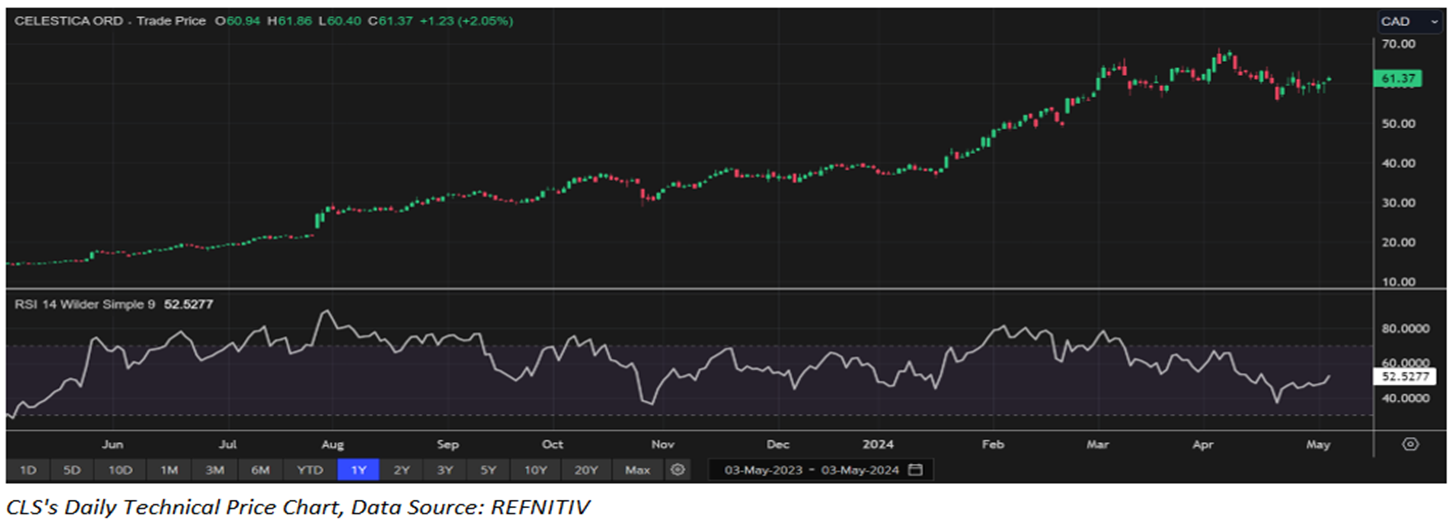Image resolution: width=1454 pixels, height=527 pixels.
Task: Click the highlighted 1Y range button
Action: 358,469
